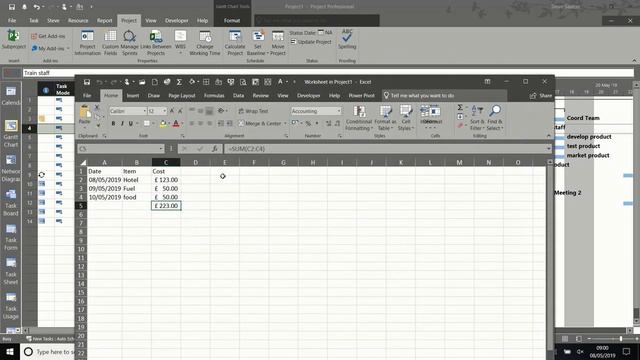
Task: Open Excel Formulas tab
Action: (214, 96)
